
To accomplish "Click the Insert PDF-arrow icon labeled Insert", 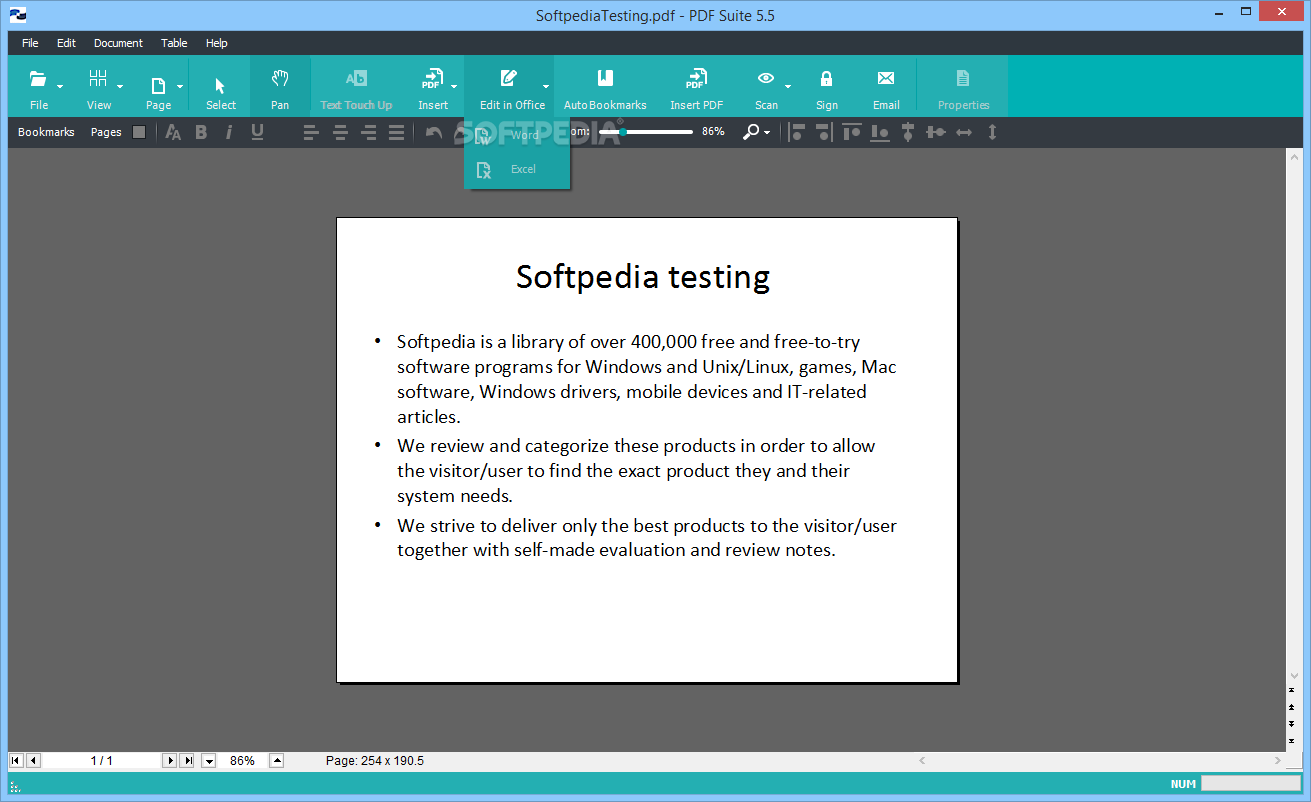I will click(432, 79).
